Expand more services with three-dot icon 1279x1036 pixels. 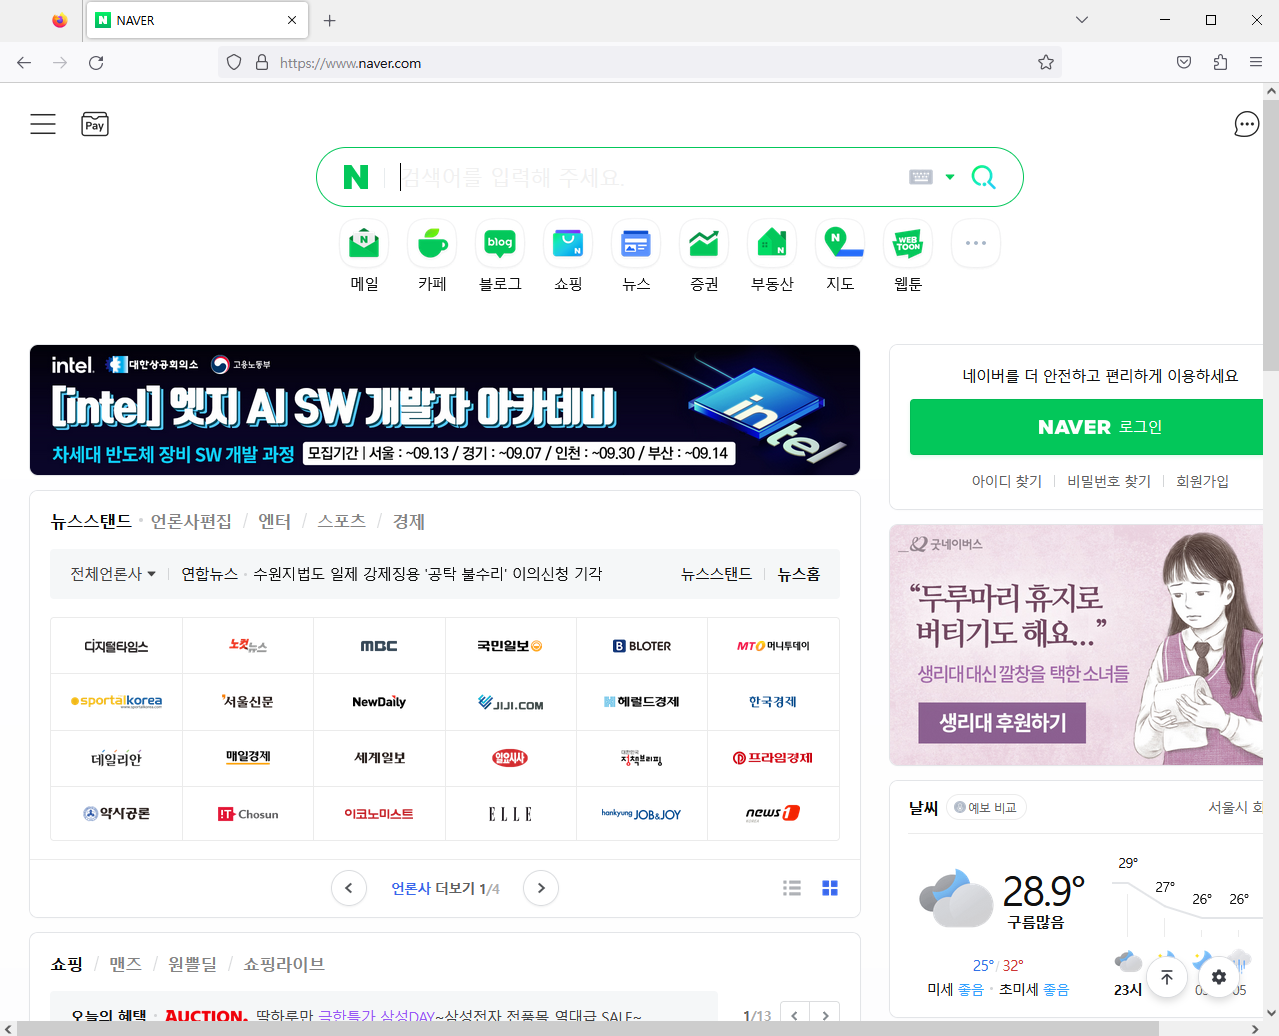(x=976, y=243)
